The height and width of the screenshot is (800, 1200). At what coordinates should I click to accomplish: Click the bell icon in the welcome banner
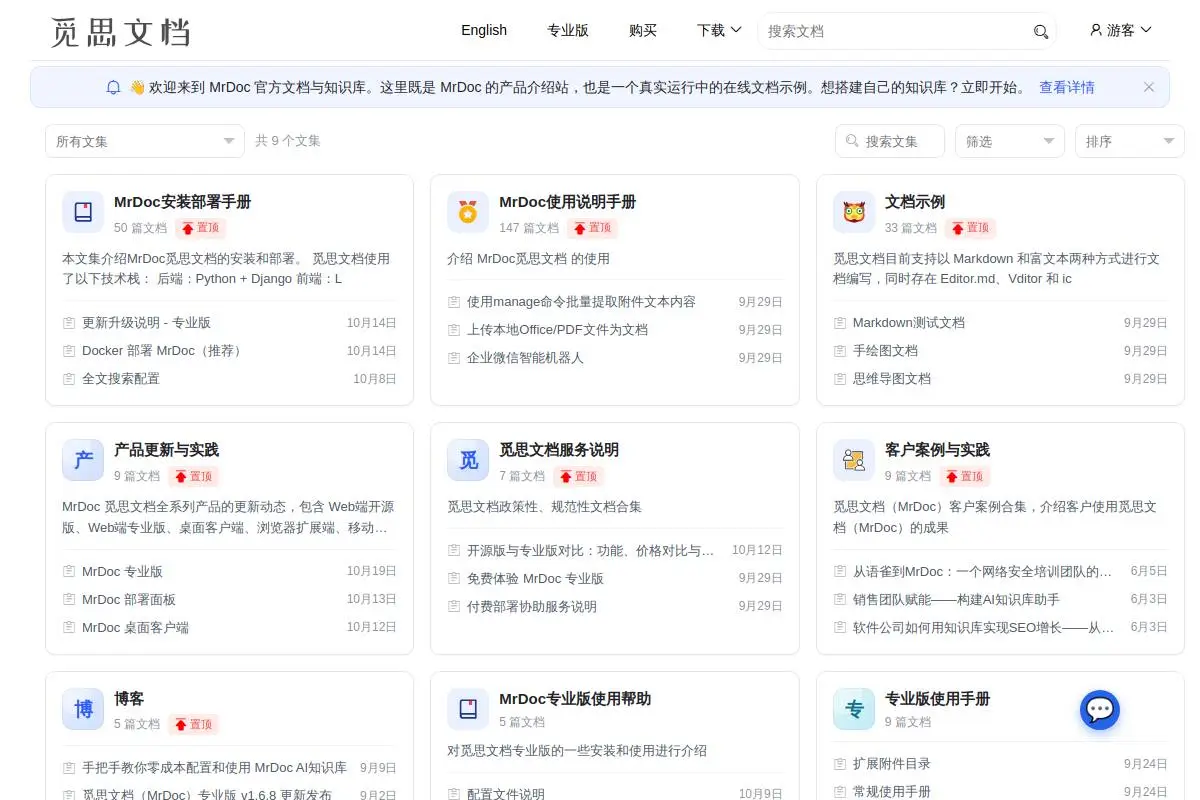pos(113,87)
